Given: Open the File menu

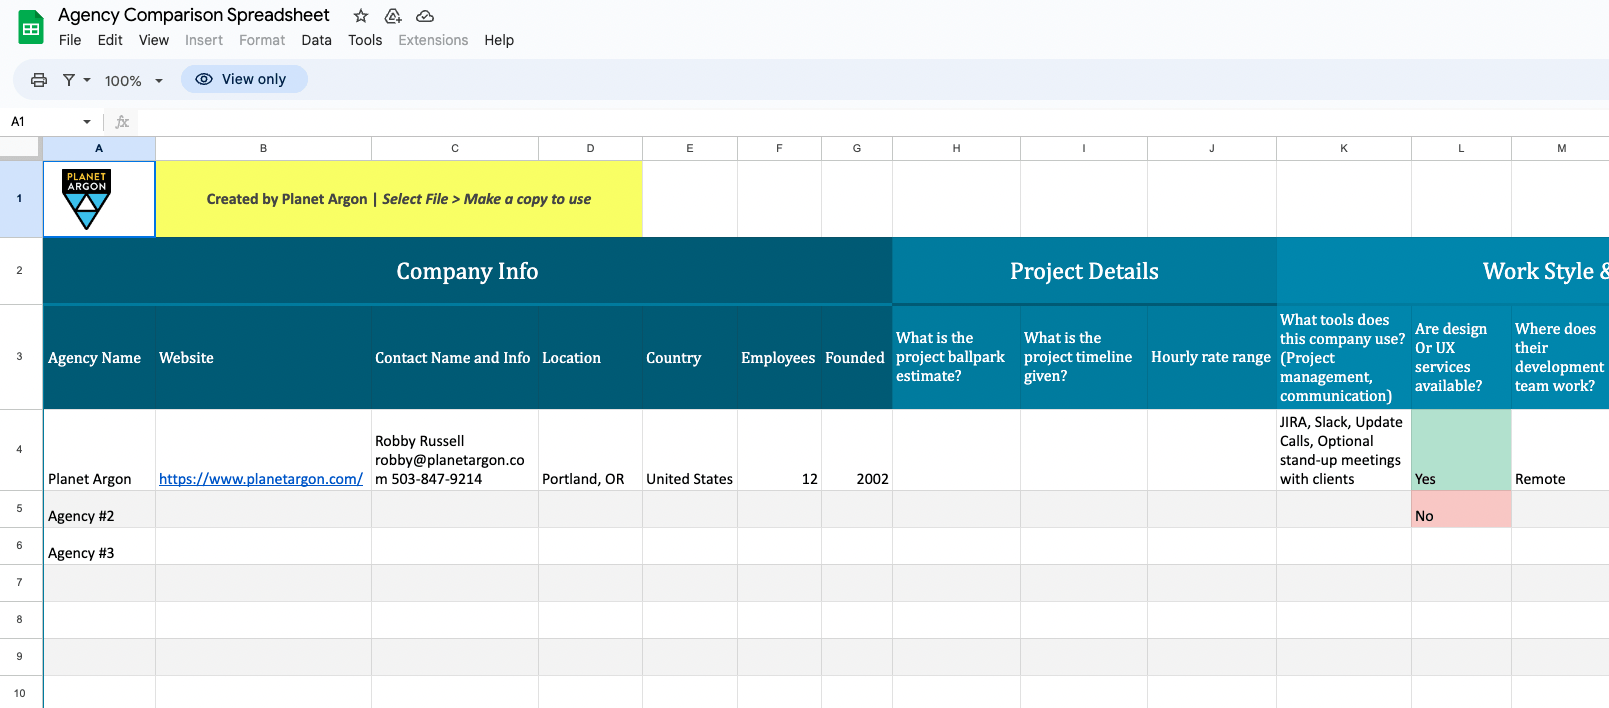Looking at the screenshot, I should click(x=70, y=40).
